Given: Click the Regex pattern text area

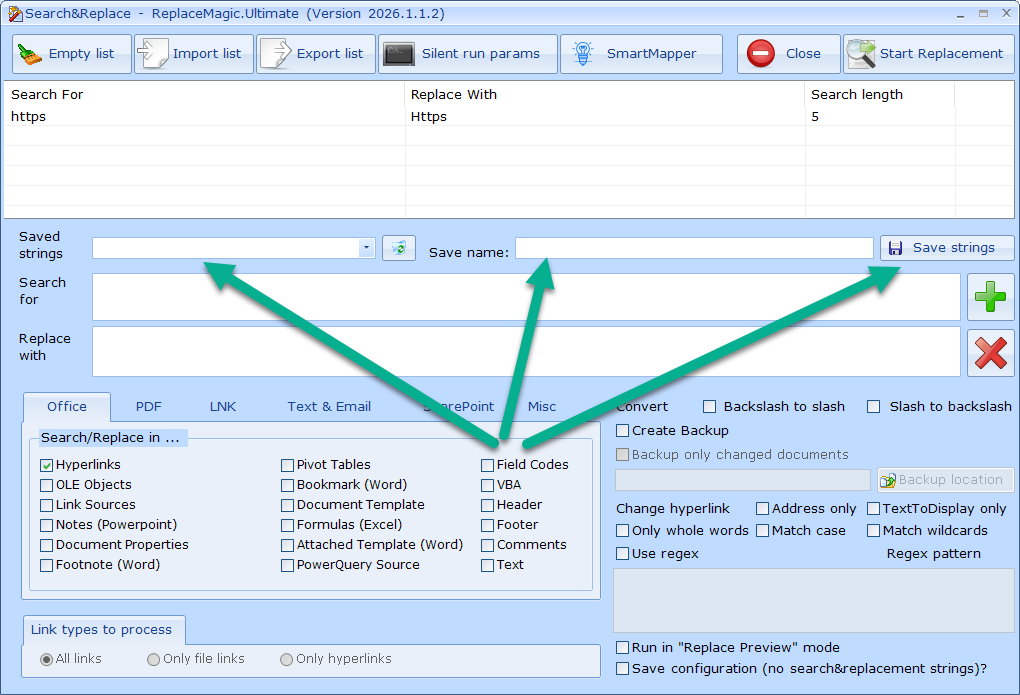Looking at the screenshot, I should [814, 600].
